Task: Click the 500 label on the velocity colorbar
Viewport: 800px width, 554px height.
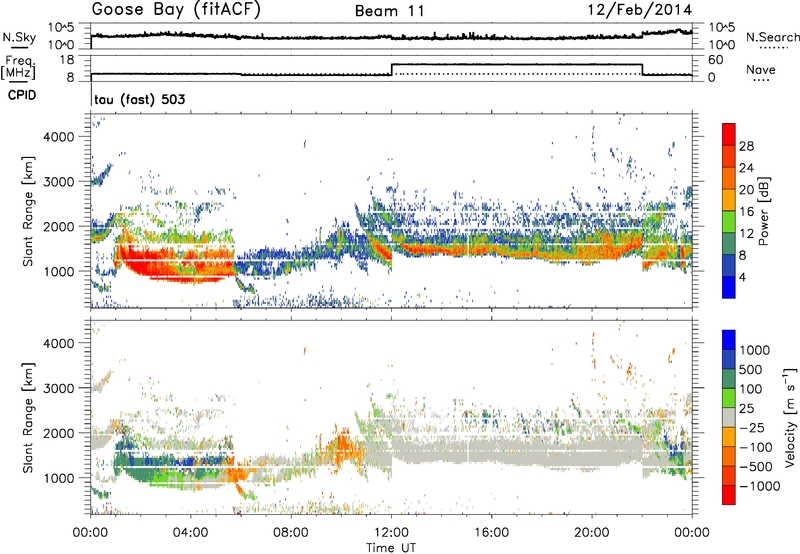Action: pos(752,370)
